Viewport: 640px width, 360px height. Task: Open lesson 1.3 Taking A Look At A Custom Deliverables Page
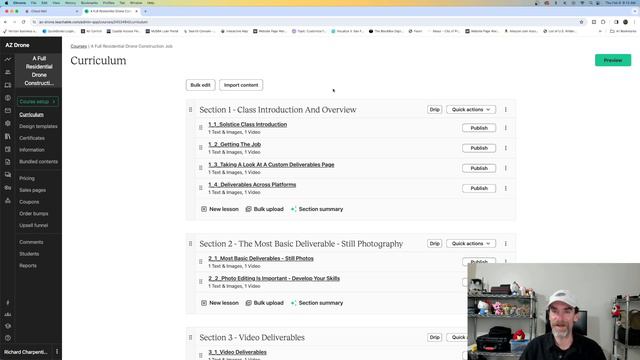pyautogui.click(x=271, y=164)
